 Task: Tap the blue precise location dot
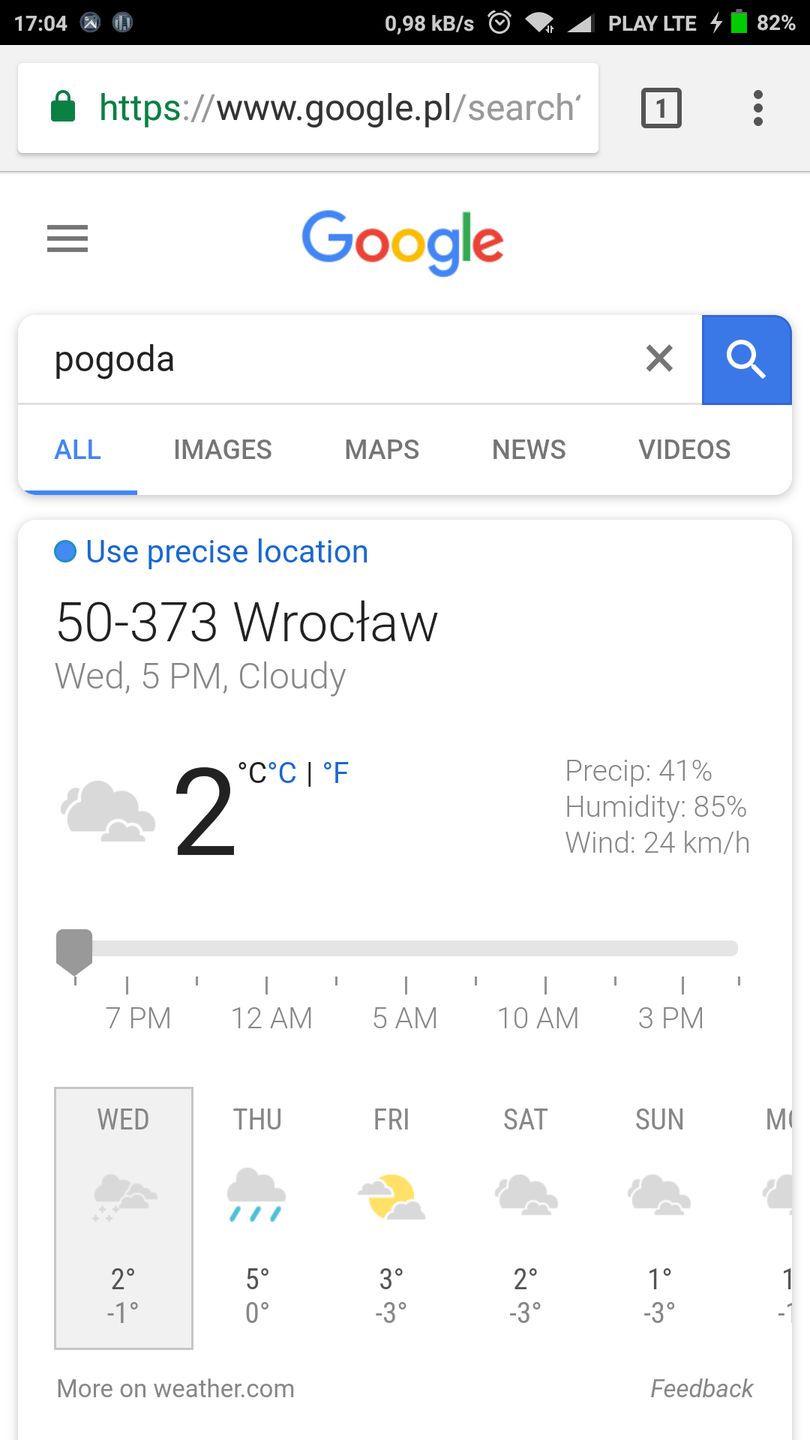point(65,551)
